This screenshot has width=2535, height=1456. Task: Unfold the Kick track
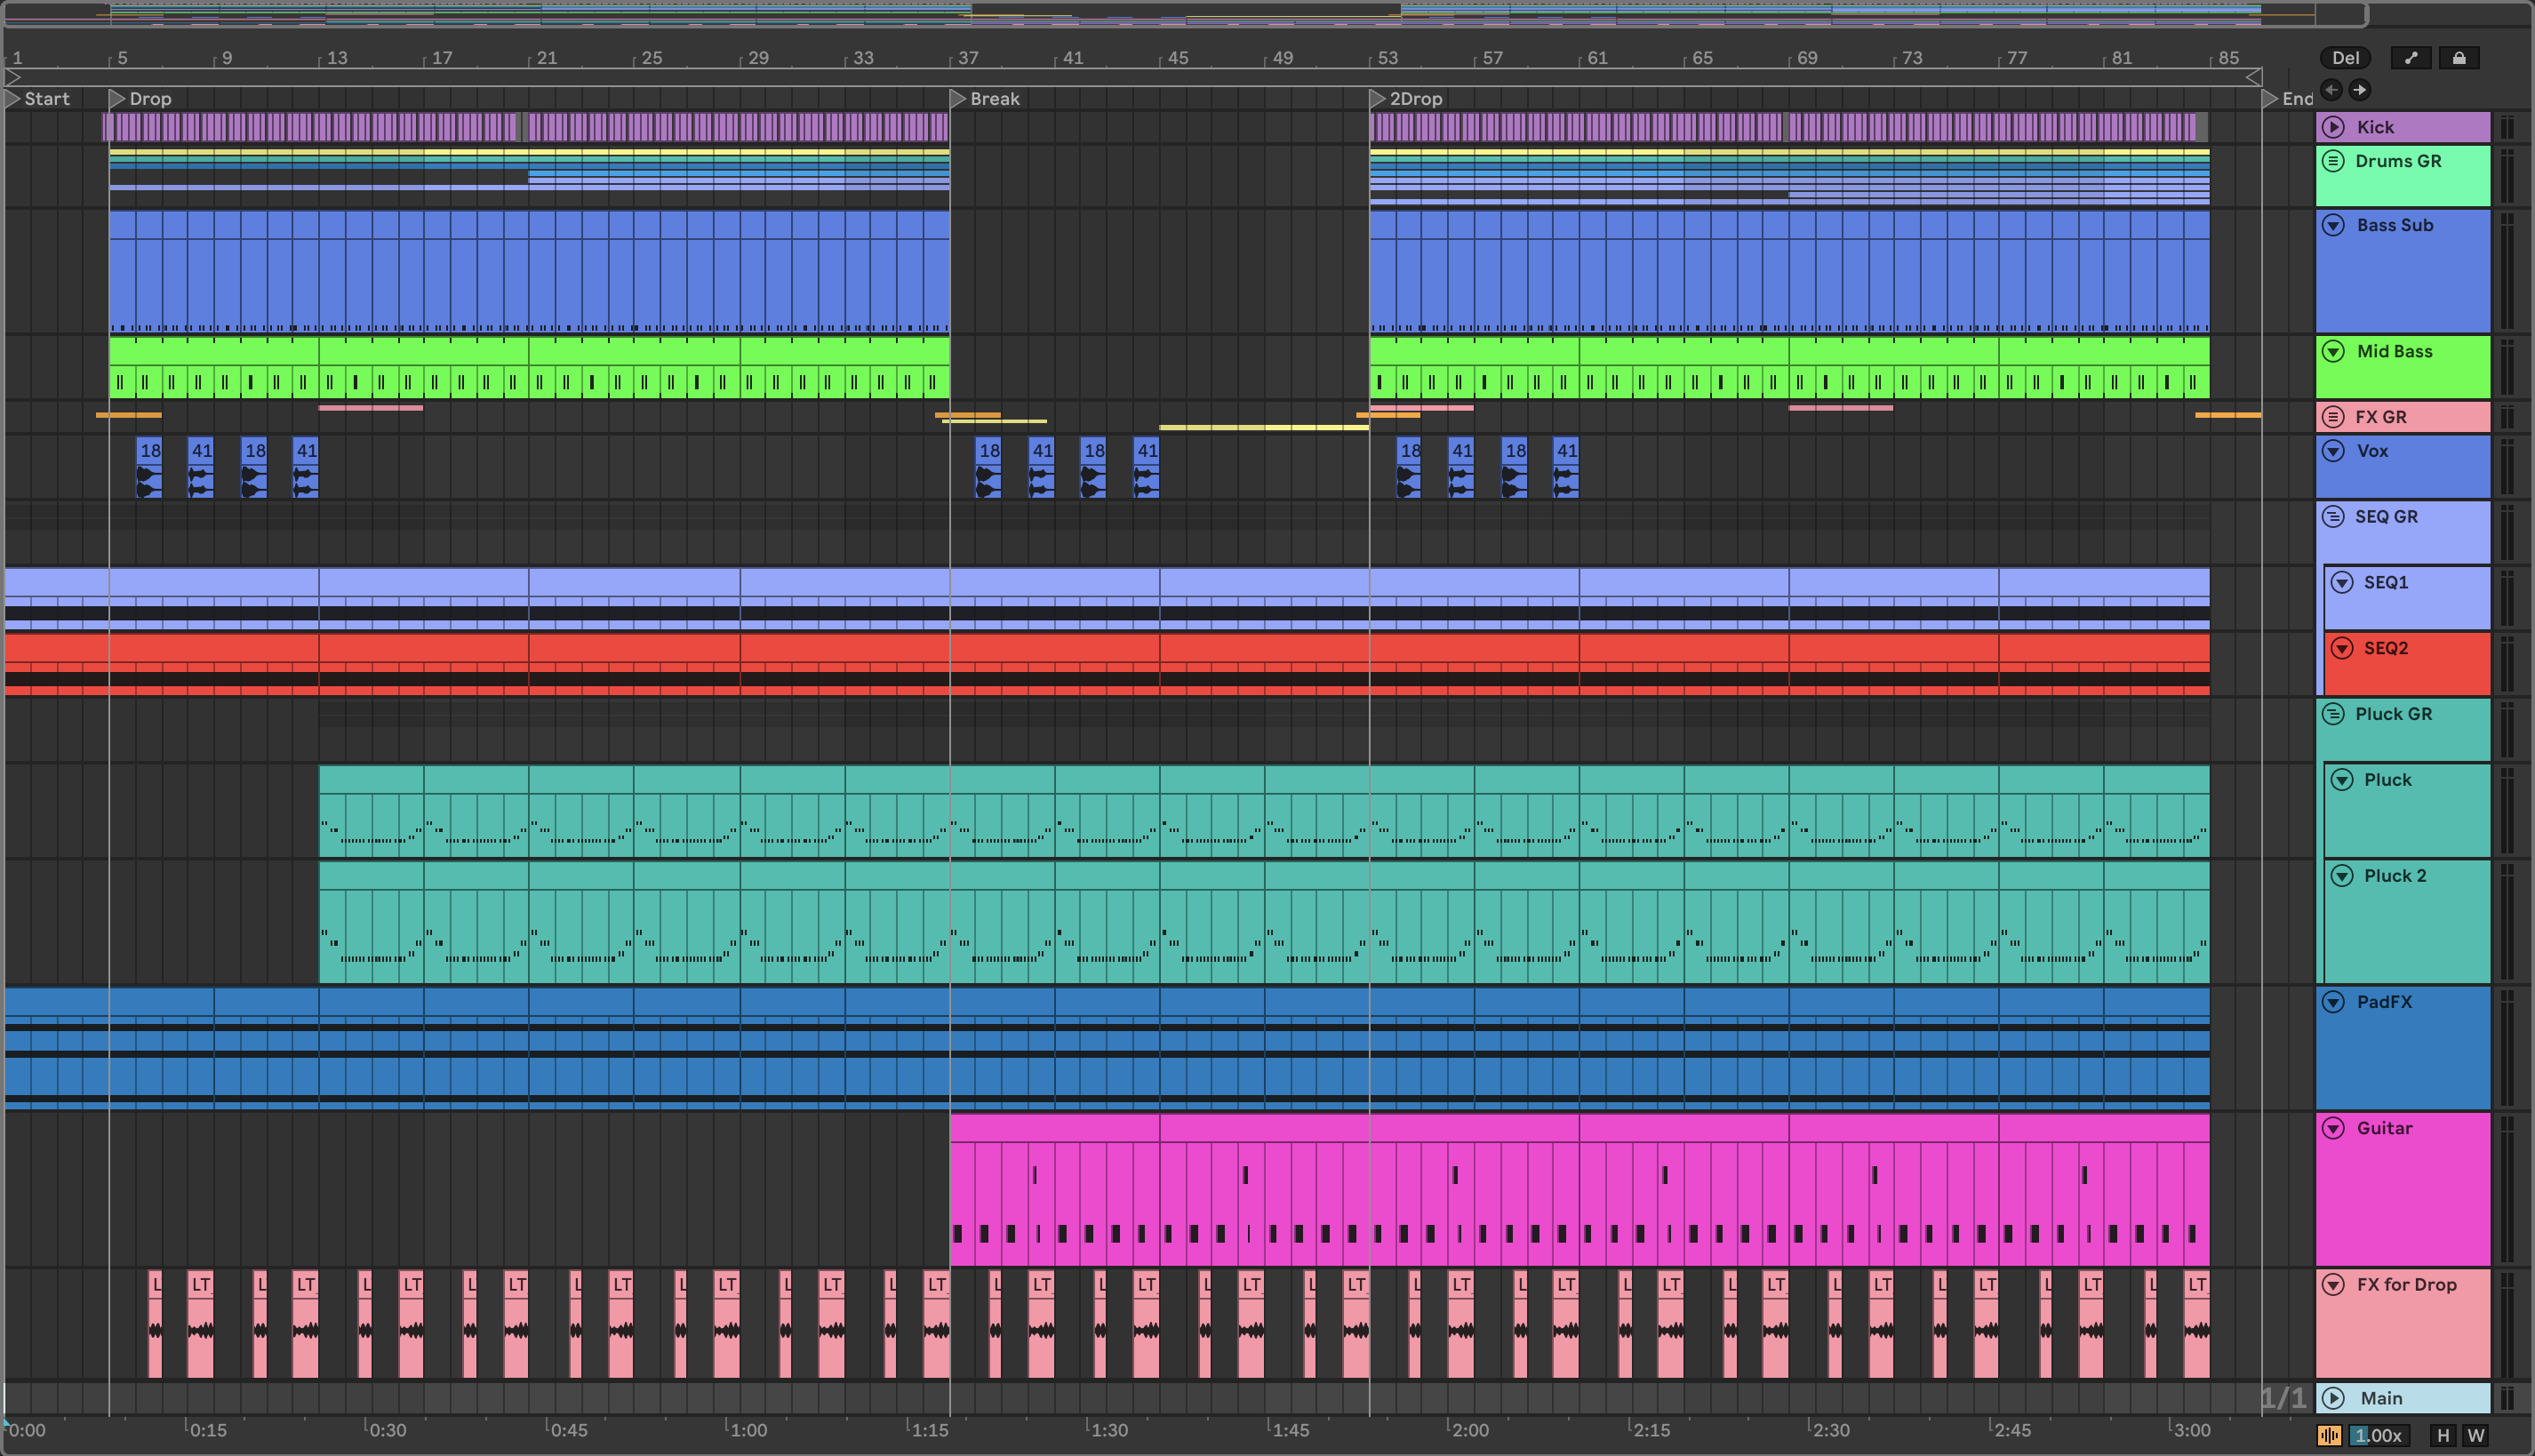tap(2333, 127)
